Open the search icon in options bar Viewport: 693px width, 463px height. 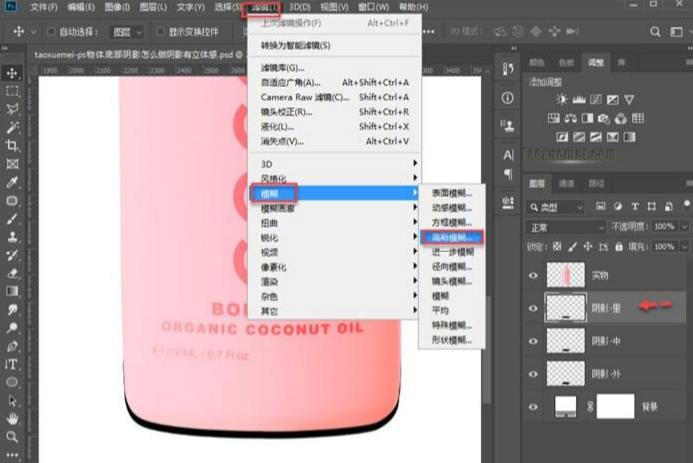655,31
